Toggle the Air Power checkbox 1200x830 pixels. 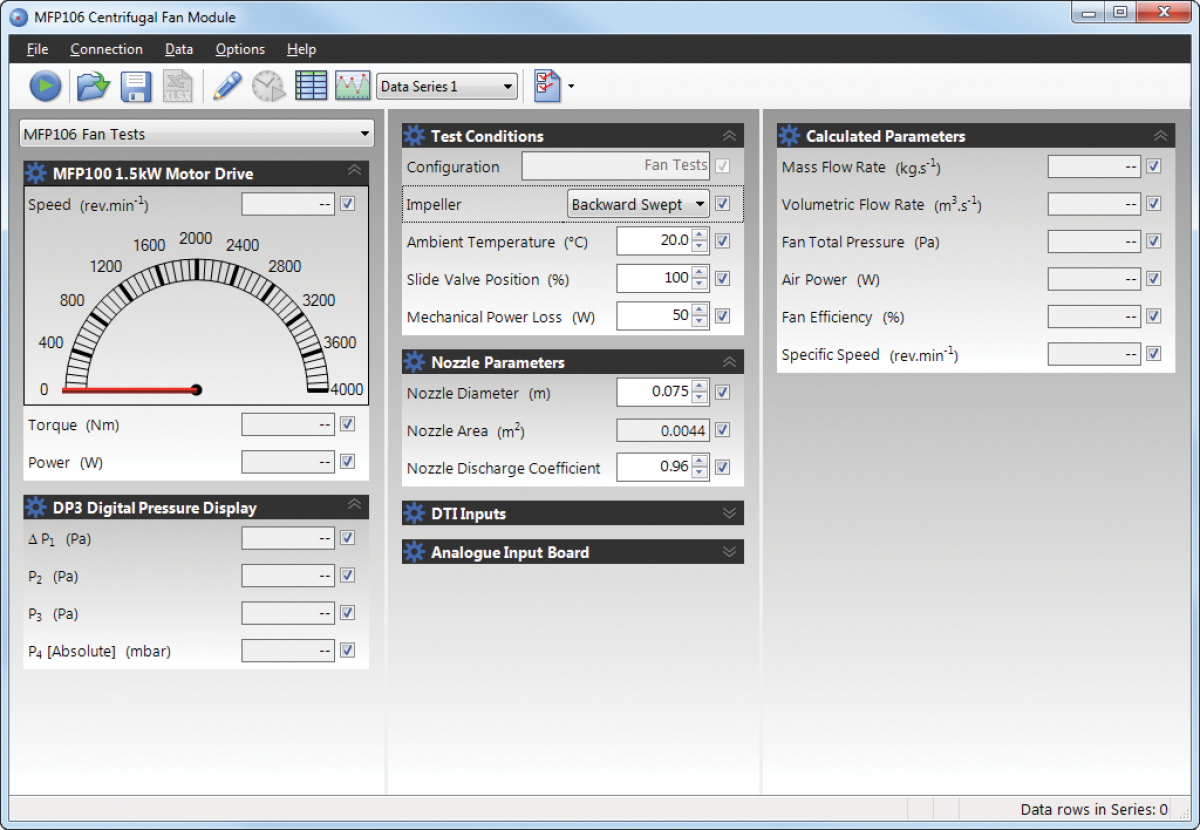tap(1153, 279)
